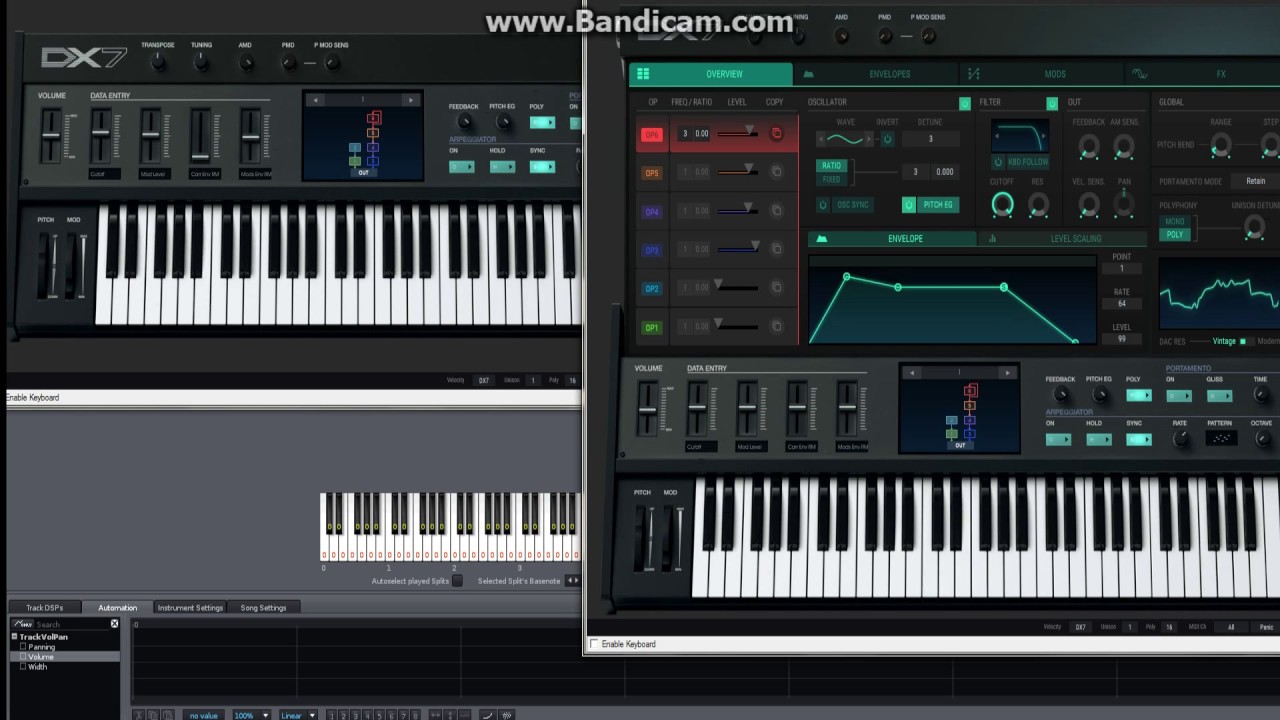Image resolution: width=1280 pixels, height=720 pixels.
Task: Click the waveform curve icon beside Search
Action: 23,624
